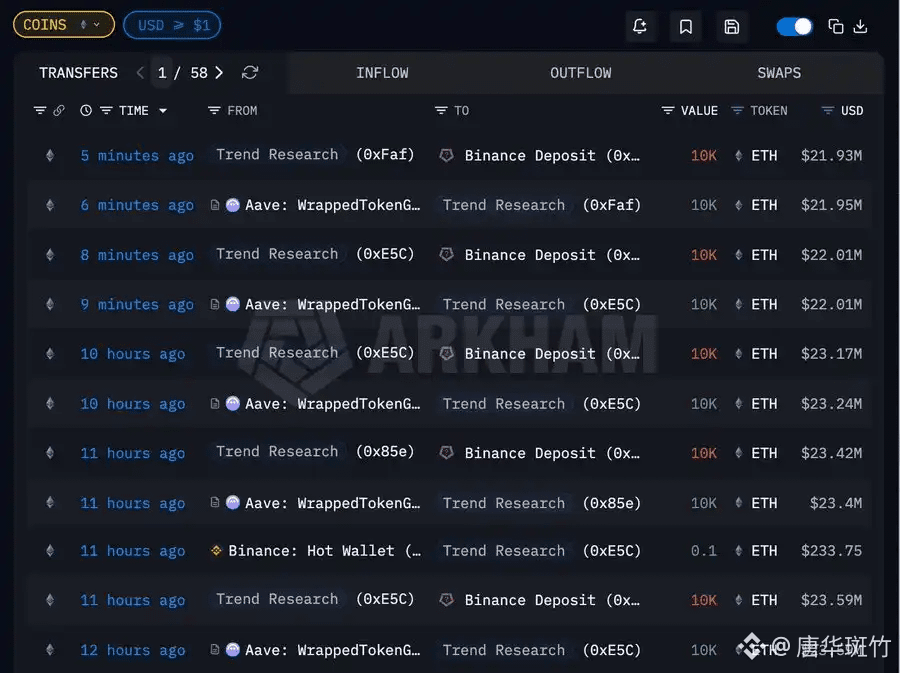Screen dimensions: 900x673
Task: Click the clock icon in TIME column
Action: pos(86,111)
